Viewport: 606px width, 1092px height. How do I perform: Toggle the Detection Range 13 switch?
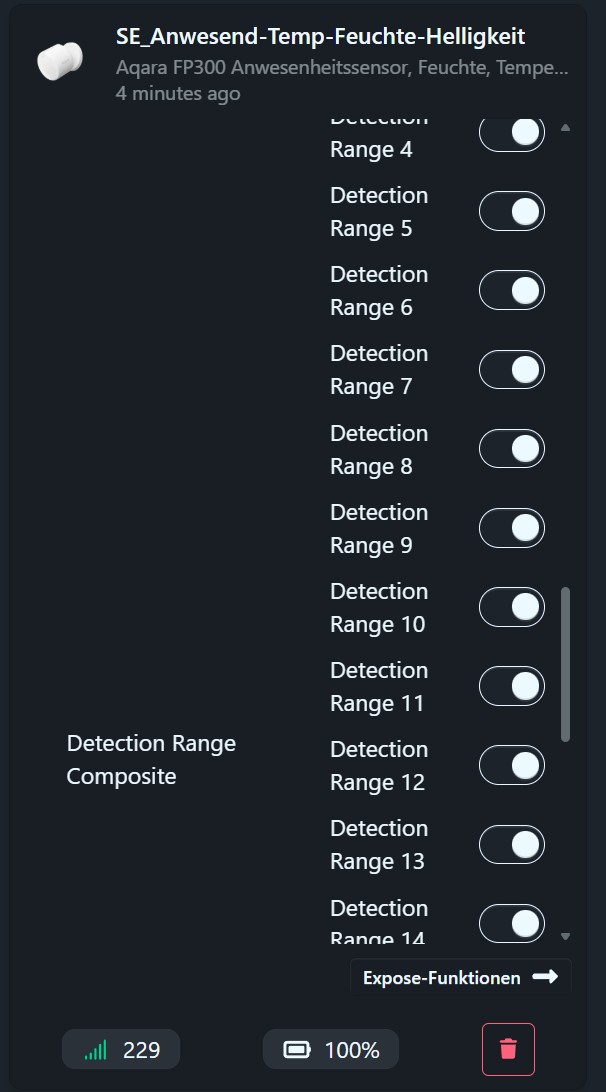pyautogui.click(x=512, y=844)
